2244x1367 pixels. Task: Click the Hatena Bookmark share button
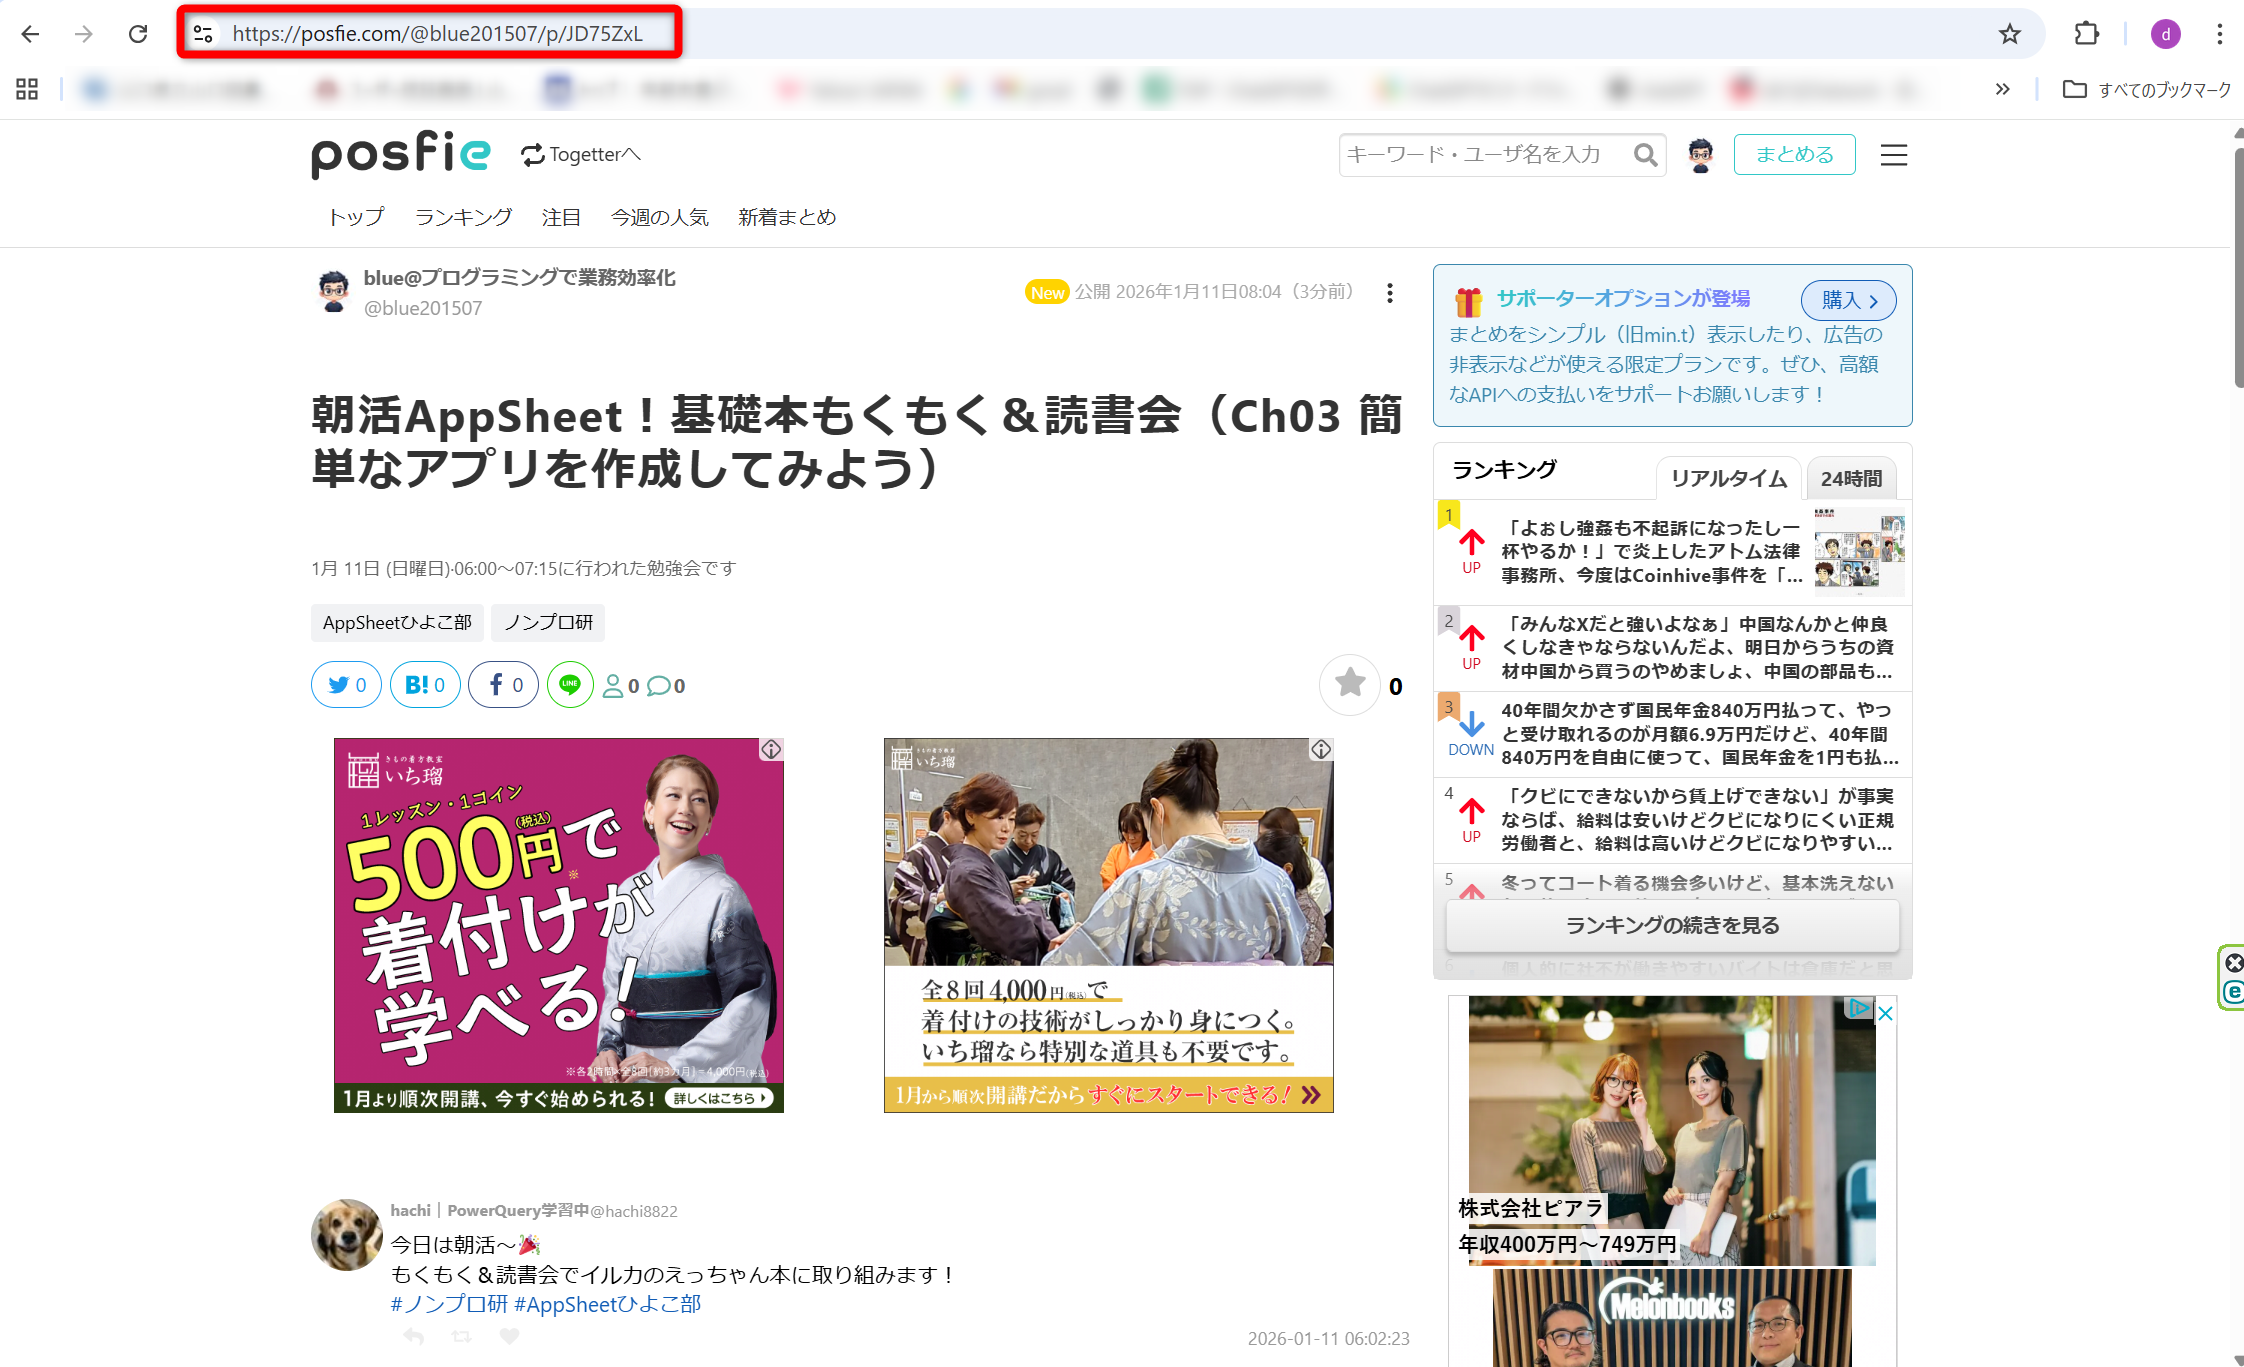click(x=424, y=685)
